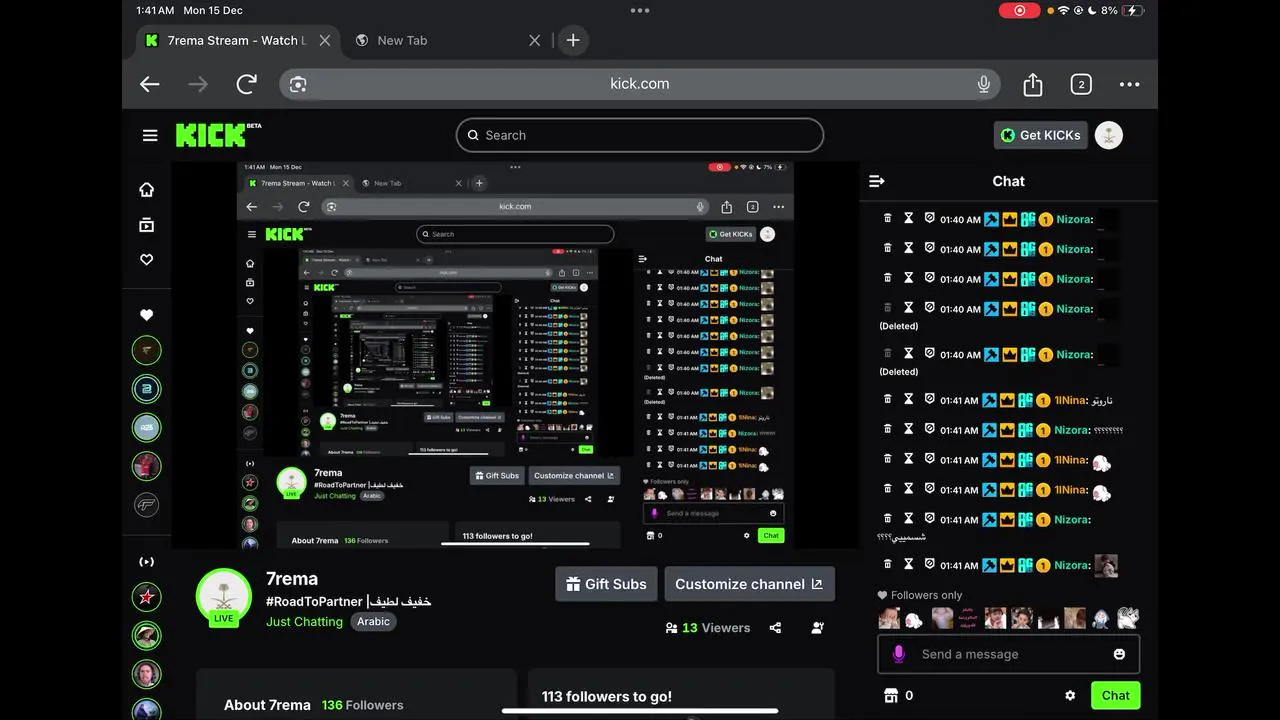Image resolution: width=1280 pixels, height=720 pixels.
Task: Timeout Nizora on ؟؟؟؟؟؟؟ message
Action: pyautogui.click(x=908, y=429)
